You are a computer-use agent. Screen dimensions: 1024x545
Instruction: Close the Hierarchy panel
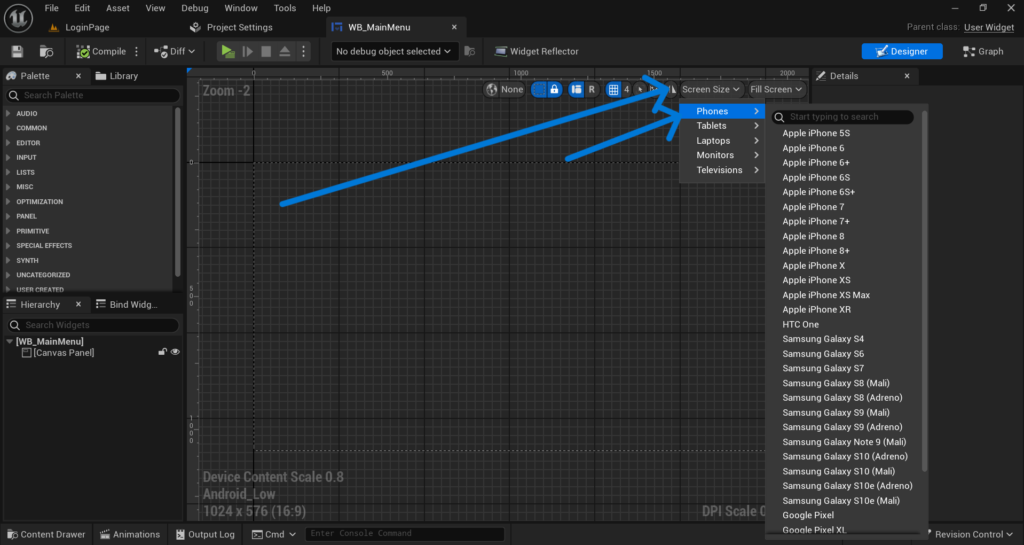[x=78, y=305]
